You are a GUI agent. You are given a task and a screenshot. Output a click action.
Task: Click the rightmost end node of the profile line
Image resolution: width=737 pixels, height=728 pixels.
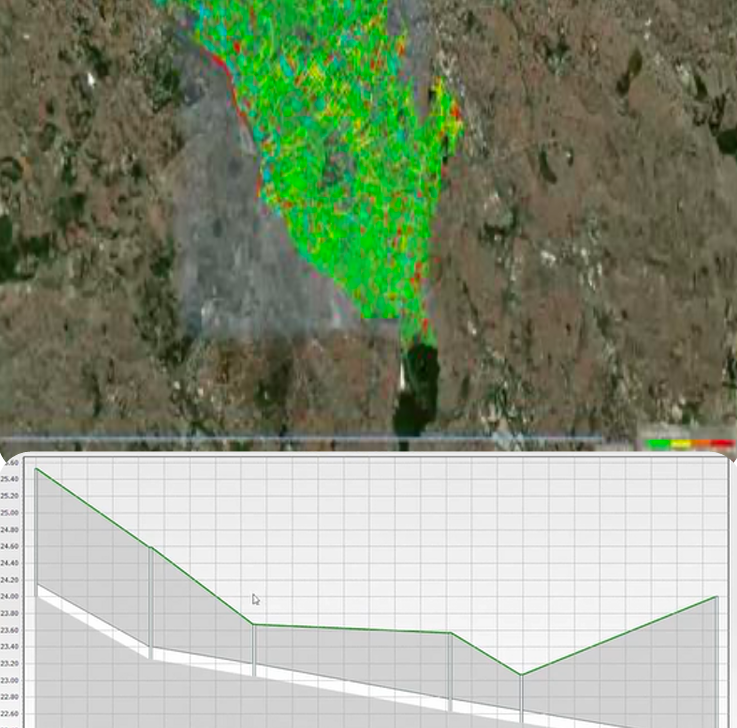[716, 597]
